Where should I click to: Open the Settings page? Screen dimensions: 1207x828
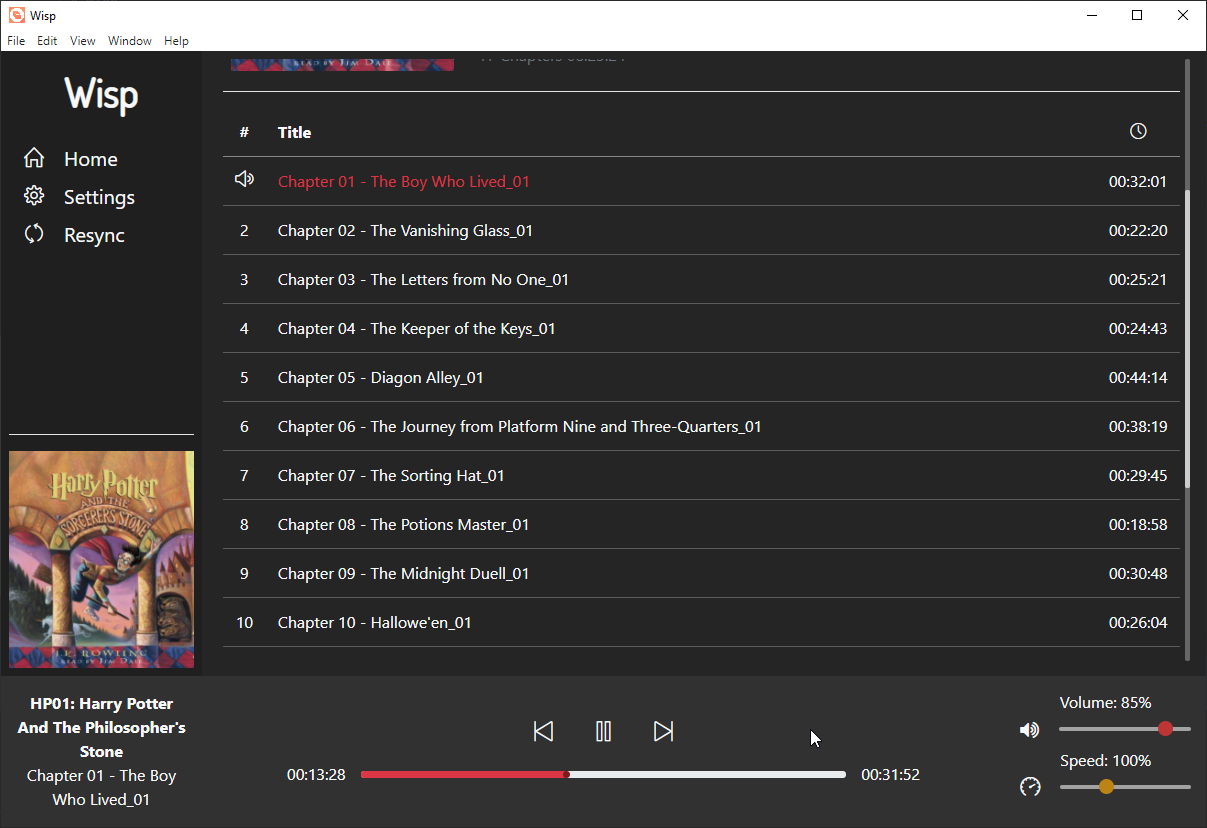(x=99, y=197)
